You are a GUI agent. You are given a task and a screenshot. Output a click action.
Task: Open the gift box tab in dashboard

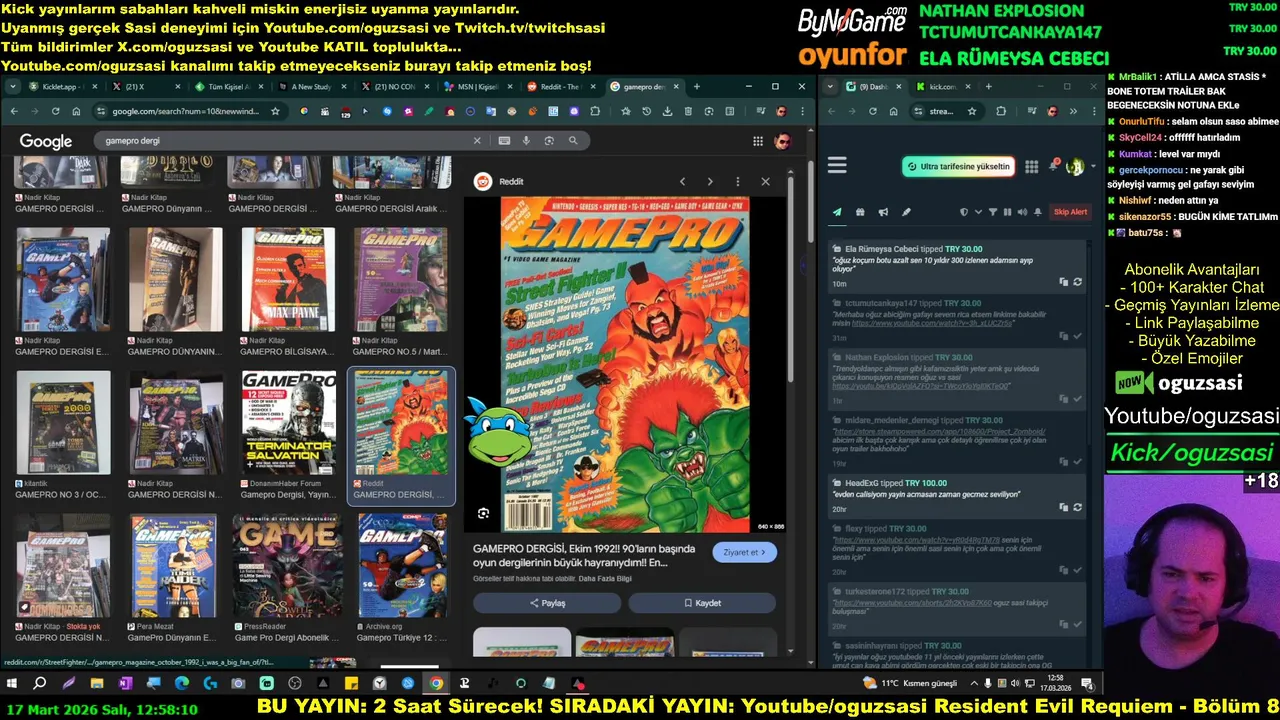pyautogui.click(x=860, y=212)
